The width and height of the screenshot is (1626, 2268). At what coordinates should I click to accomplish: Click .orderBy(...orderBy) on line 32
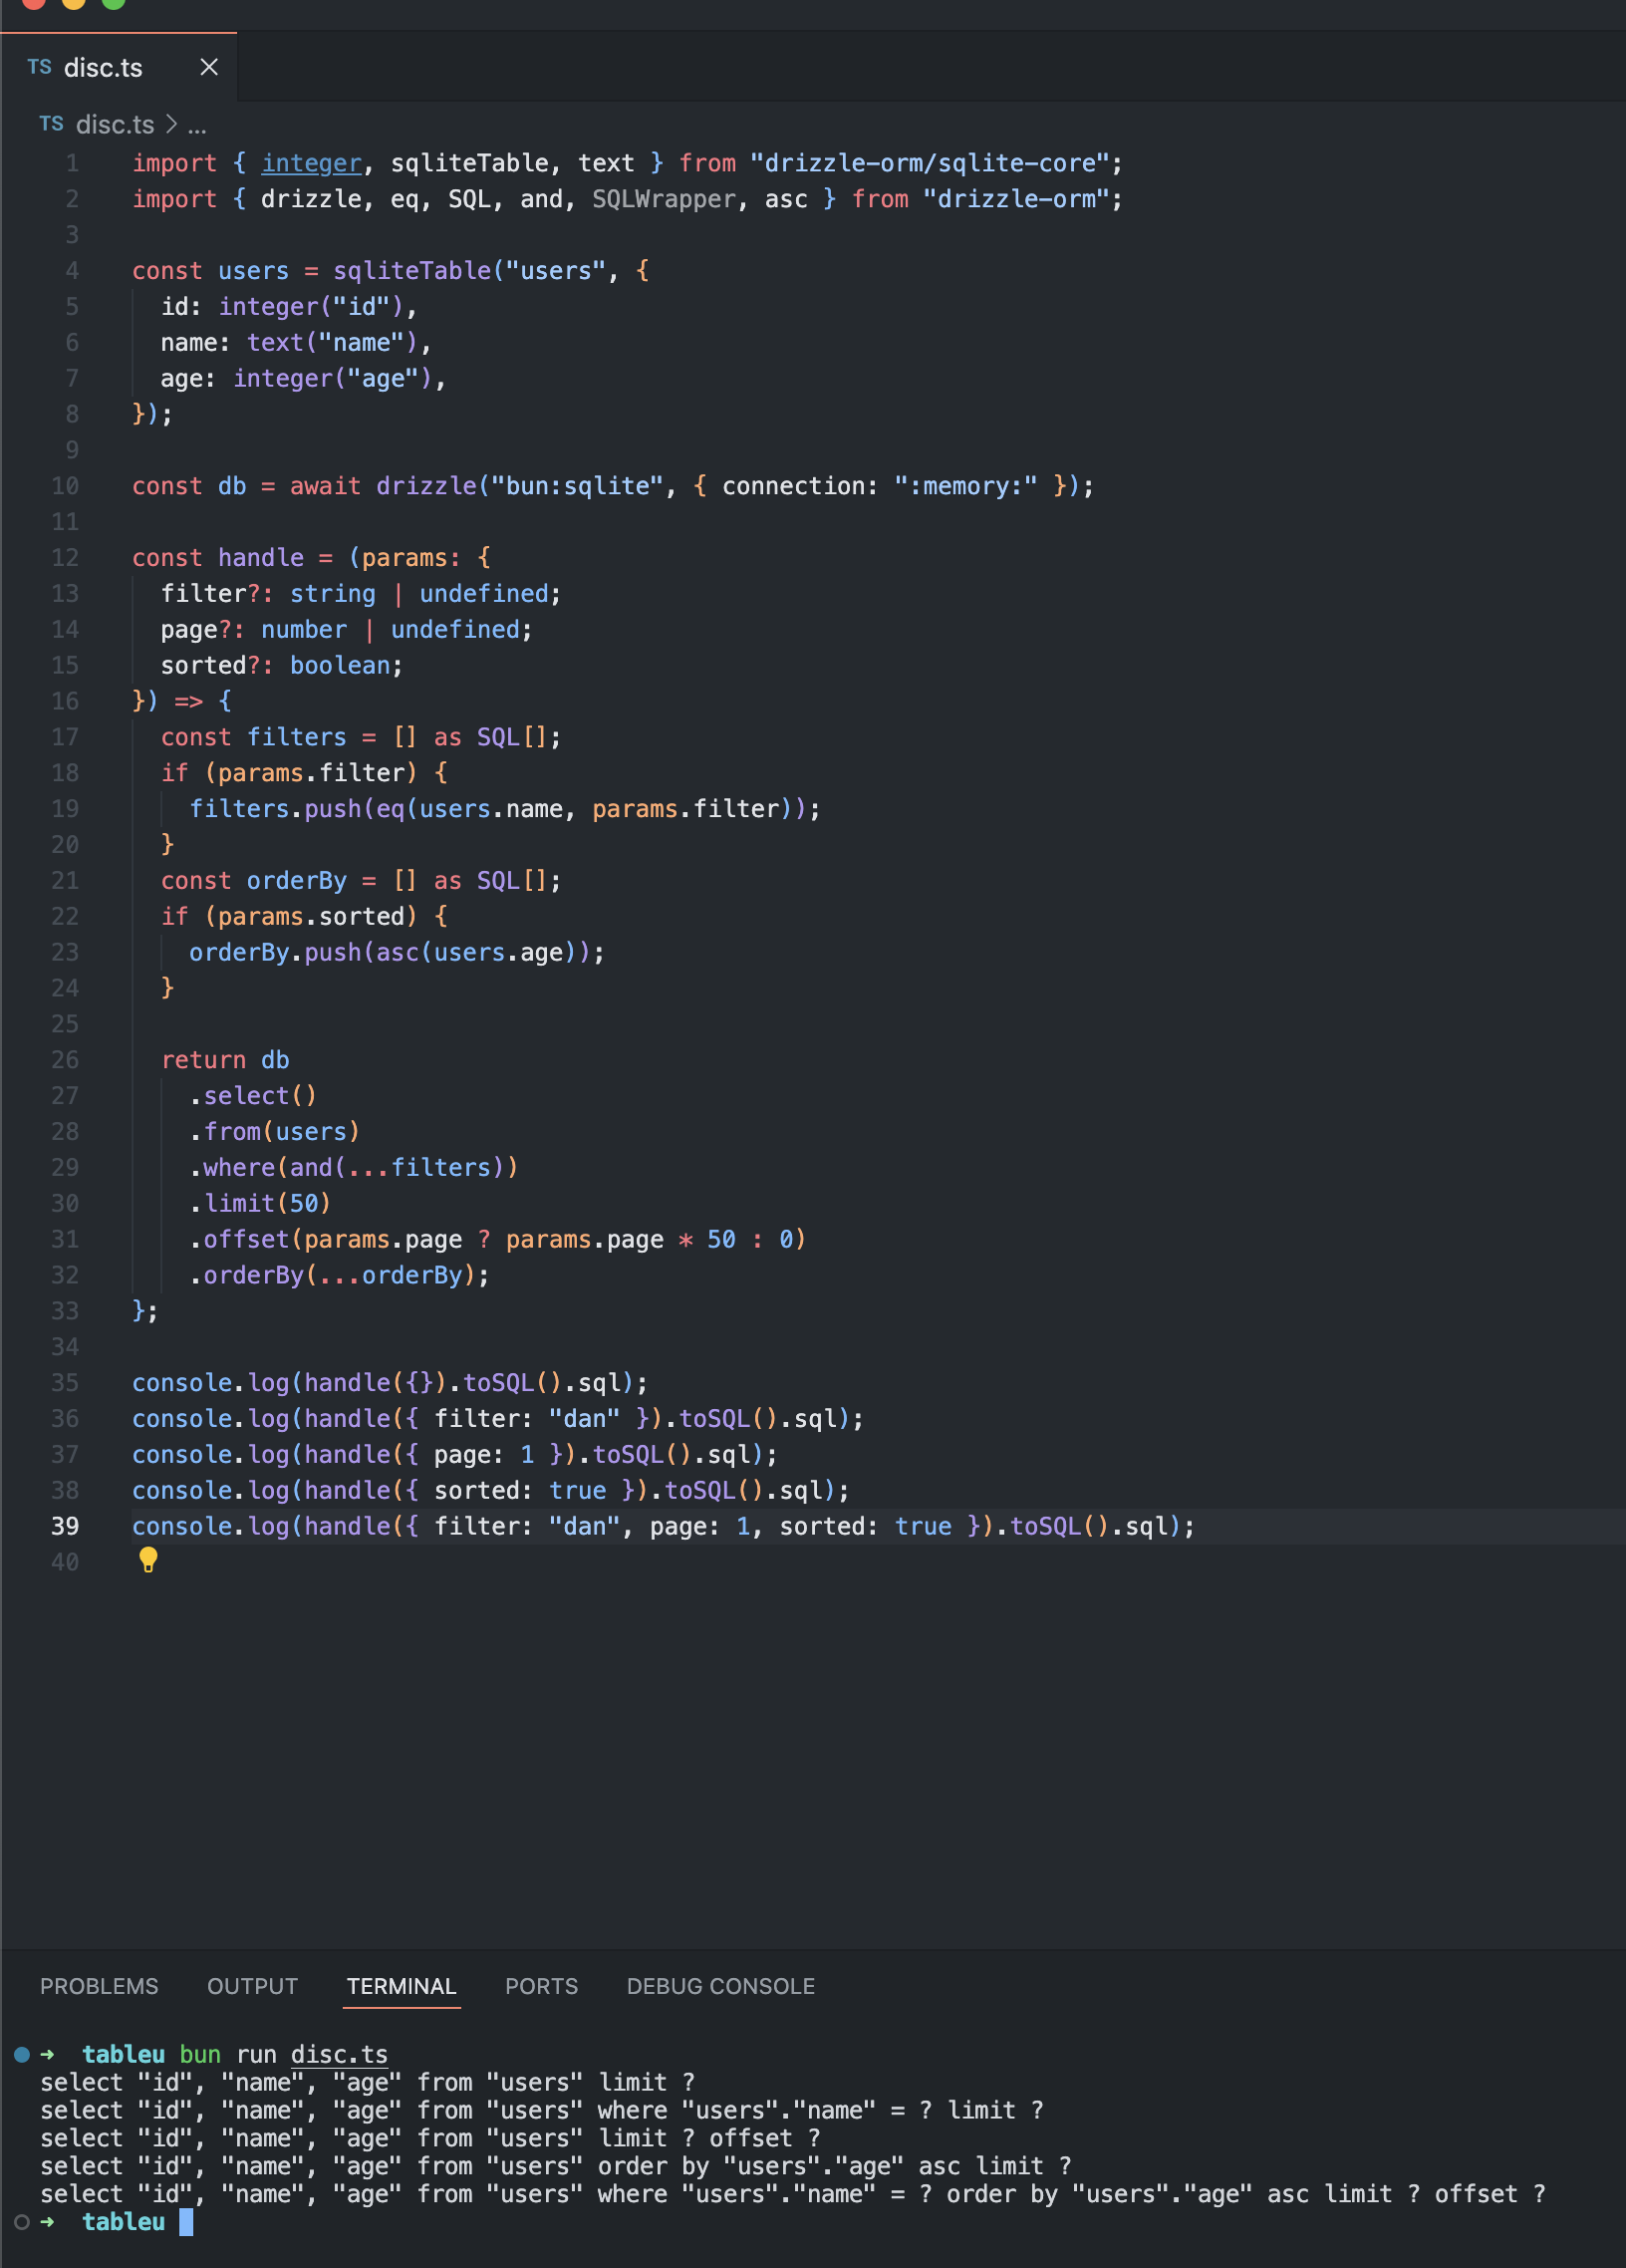click(332, 1276)
